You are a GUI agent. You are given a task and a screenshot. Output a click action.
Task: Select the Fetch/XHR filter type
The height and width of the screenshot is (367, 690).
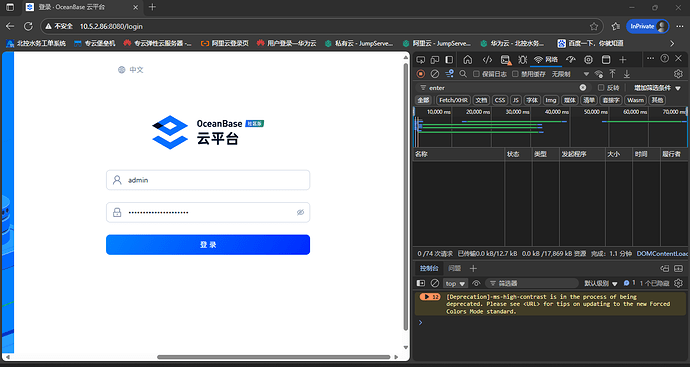tap(453, 100)
